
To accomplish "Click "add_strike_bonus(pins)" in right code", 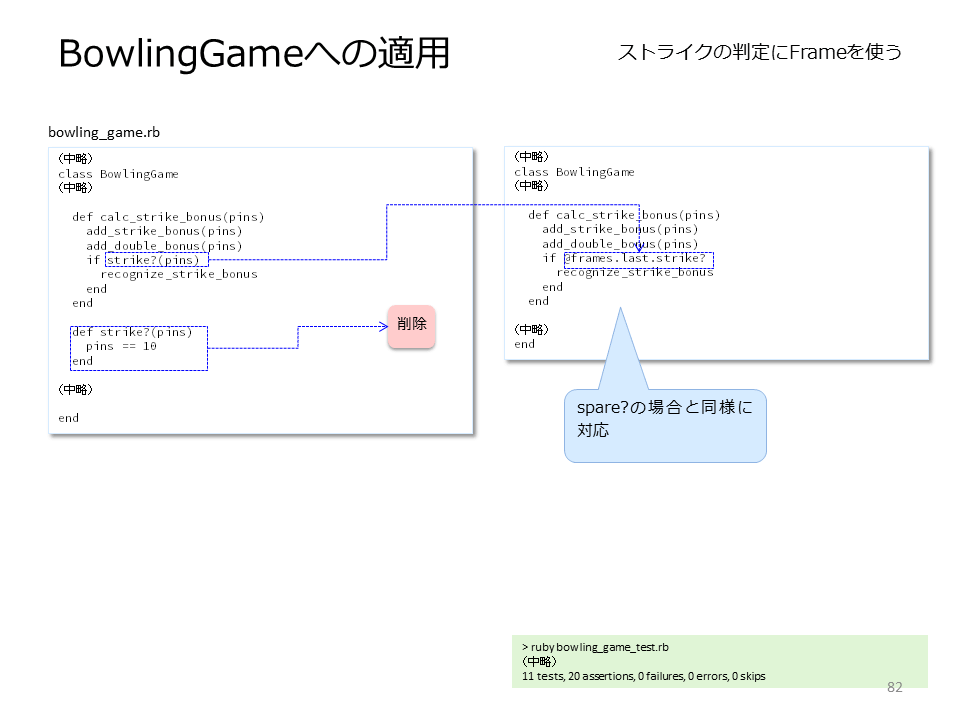I will click(620, 230).
